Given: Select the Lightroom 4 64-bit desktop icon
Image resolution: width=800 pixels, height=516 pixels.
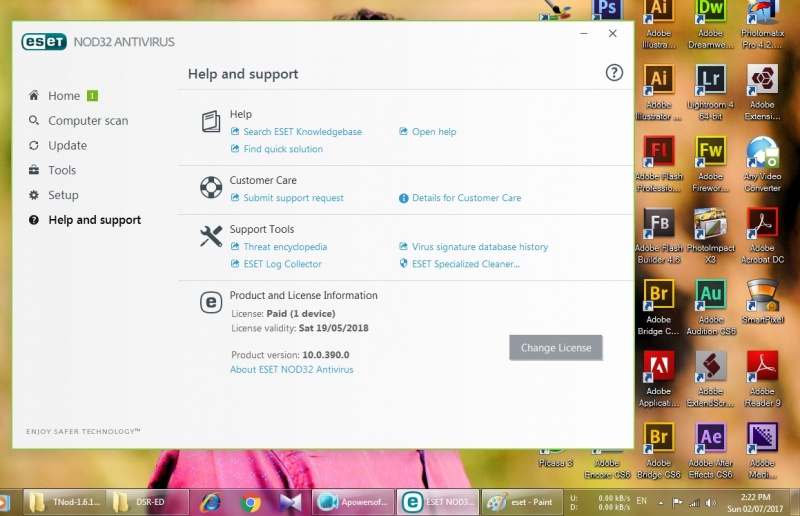Looking at the screenshot, I should (x=710, y=93).
